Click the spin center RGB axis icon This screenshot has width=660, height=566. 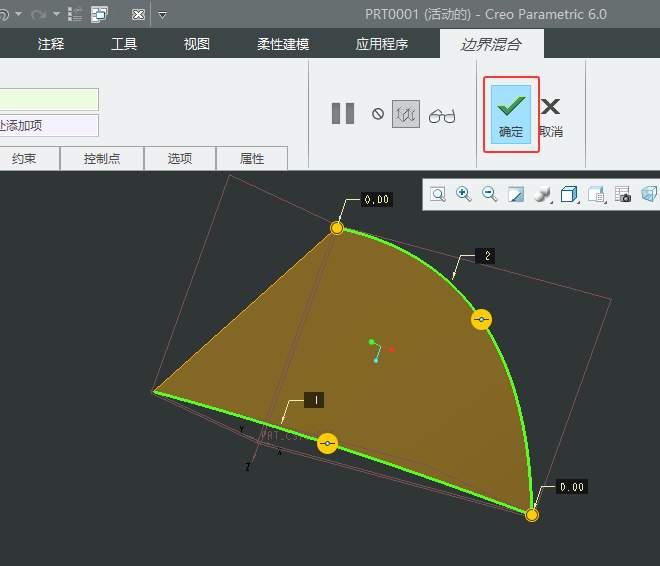(x=381, y=351)
